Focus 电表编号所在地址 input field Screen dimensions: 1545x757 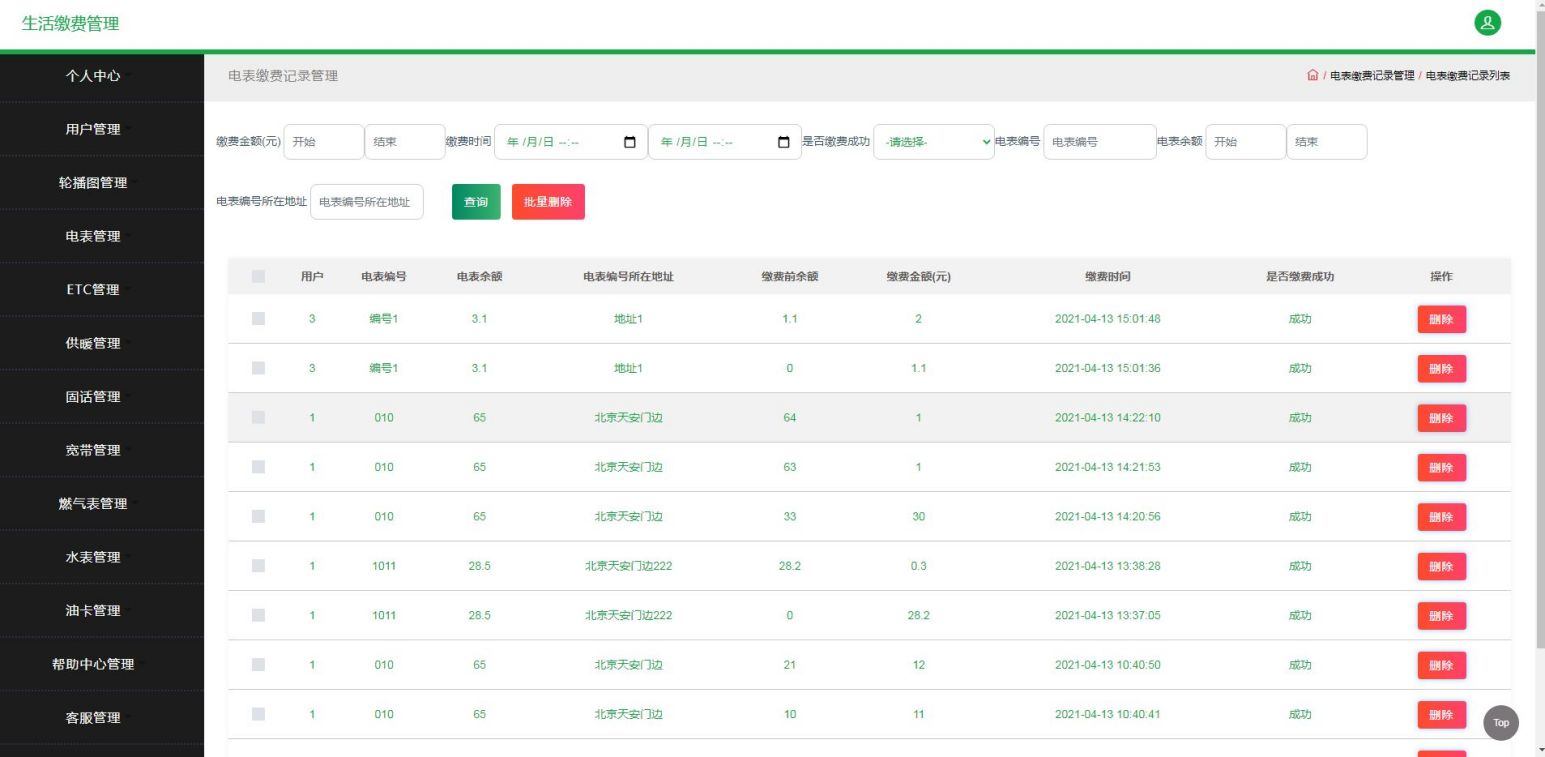[367, 202]
